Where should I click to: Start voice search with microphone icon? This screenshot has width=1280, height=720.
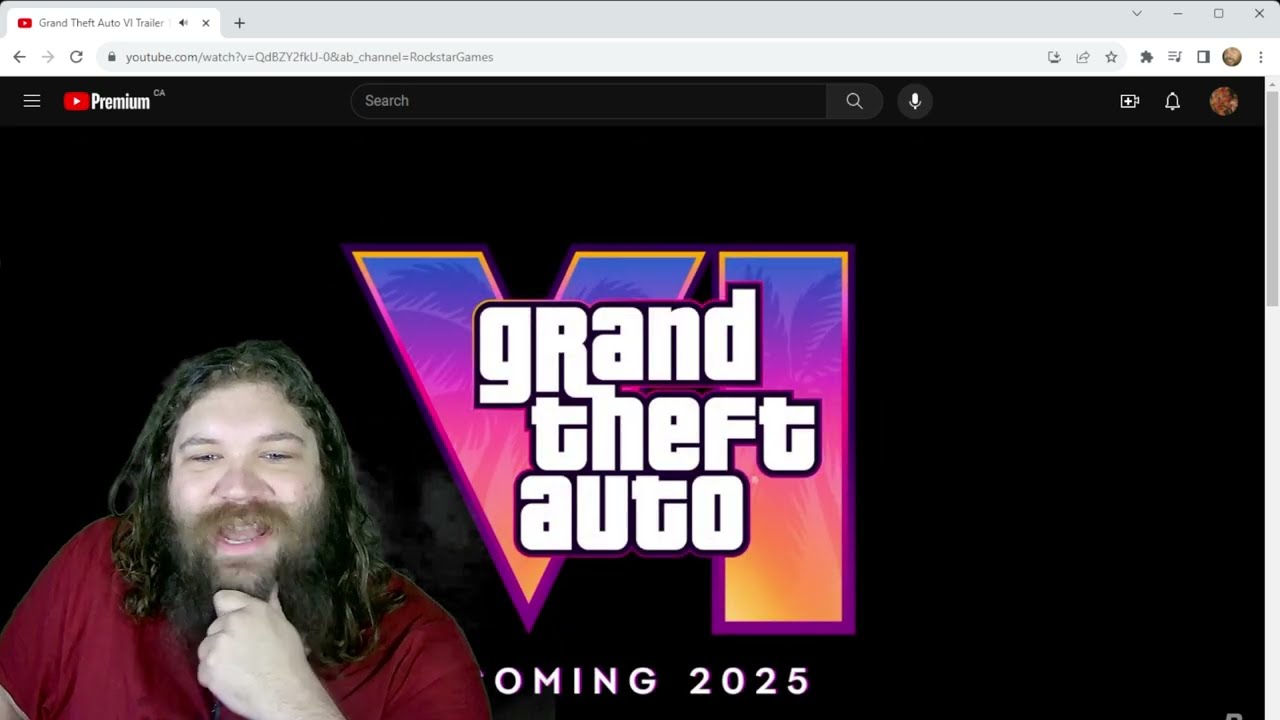914,101
